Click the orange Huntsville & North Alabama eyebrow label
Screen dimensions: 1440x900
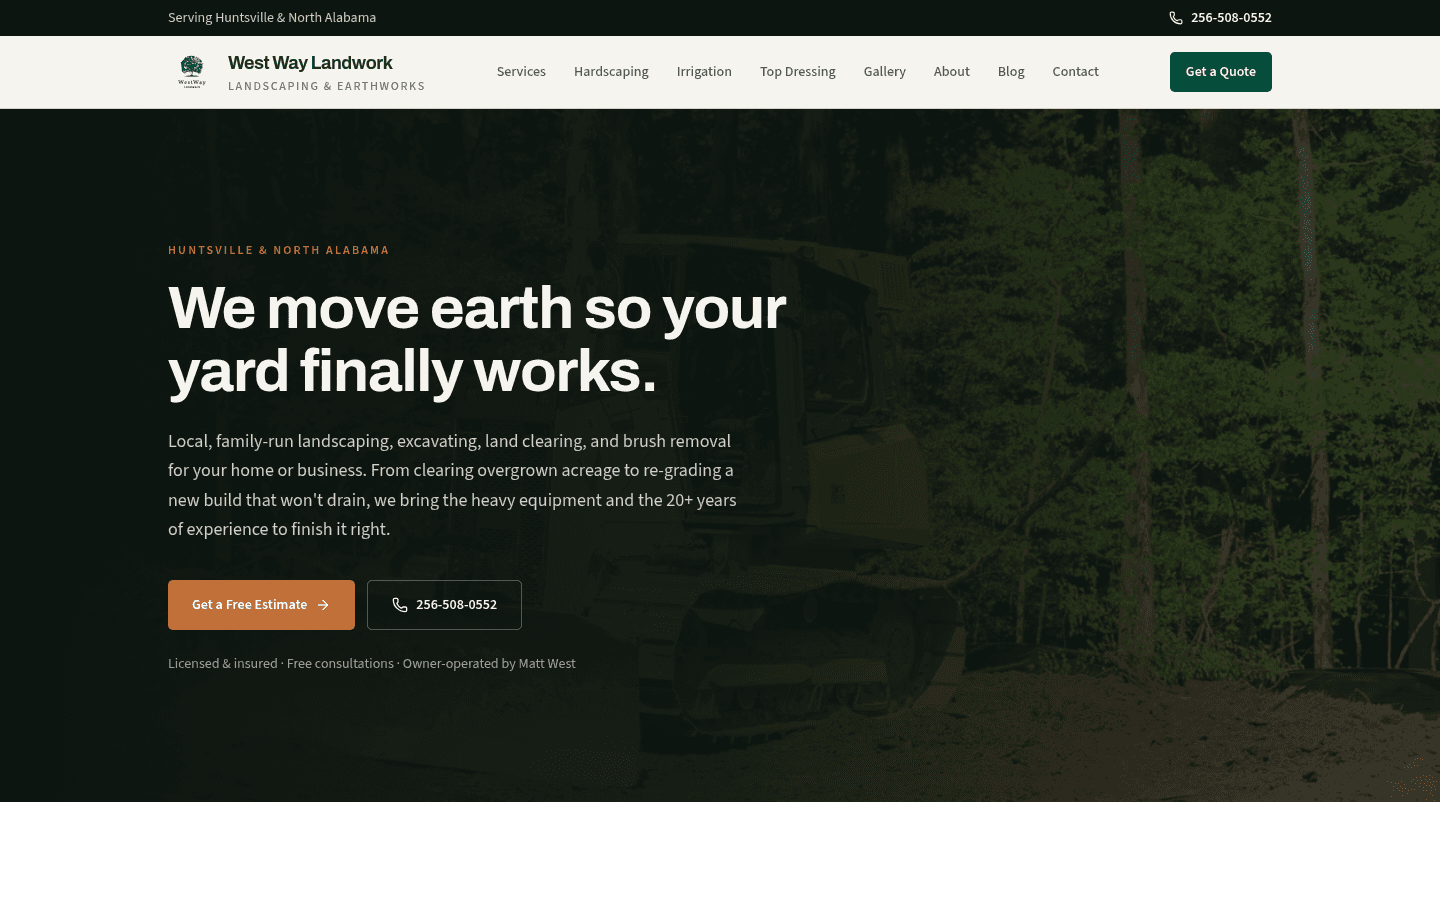[279, 250]
